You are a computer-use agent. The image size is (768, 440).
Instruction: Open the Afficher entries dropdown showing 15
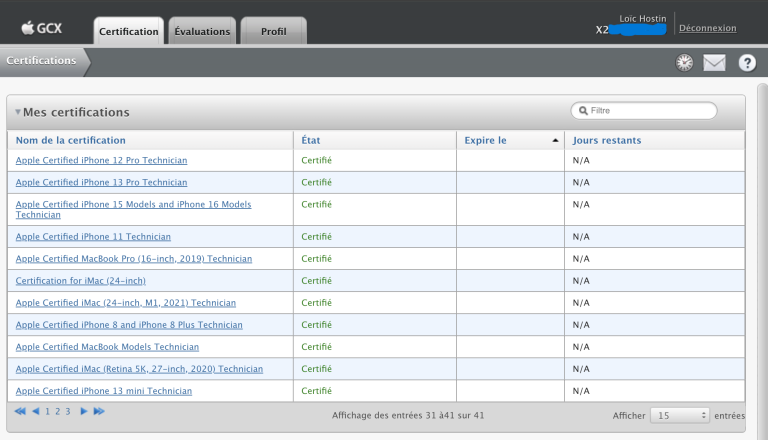679,416
